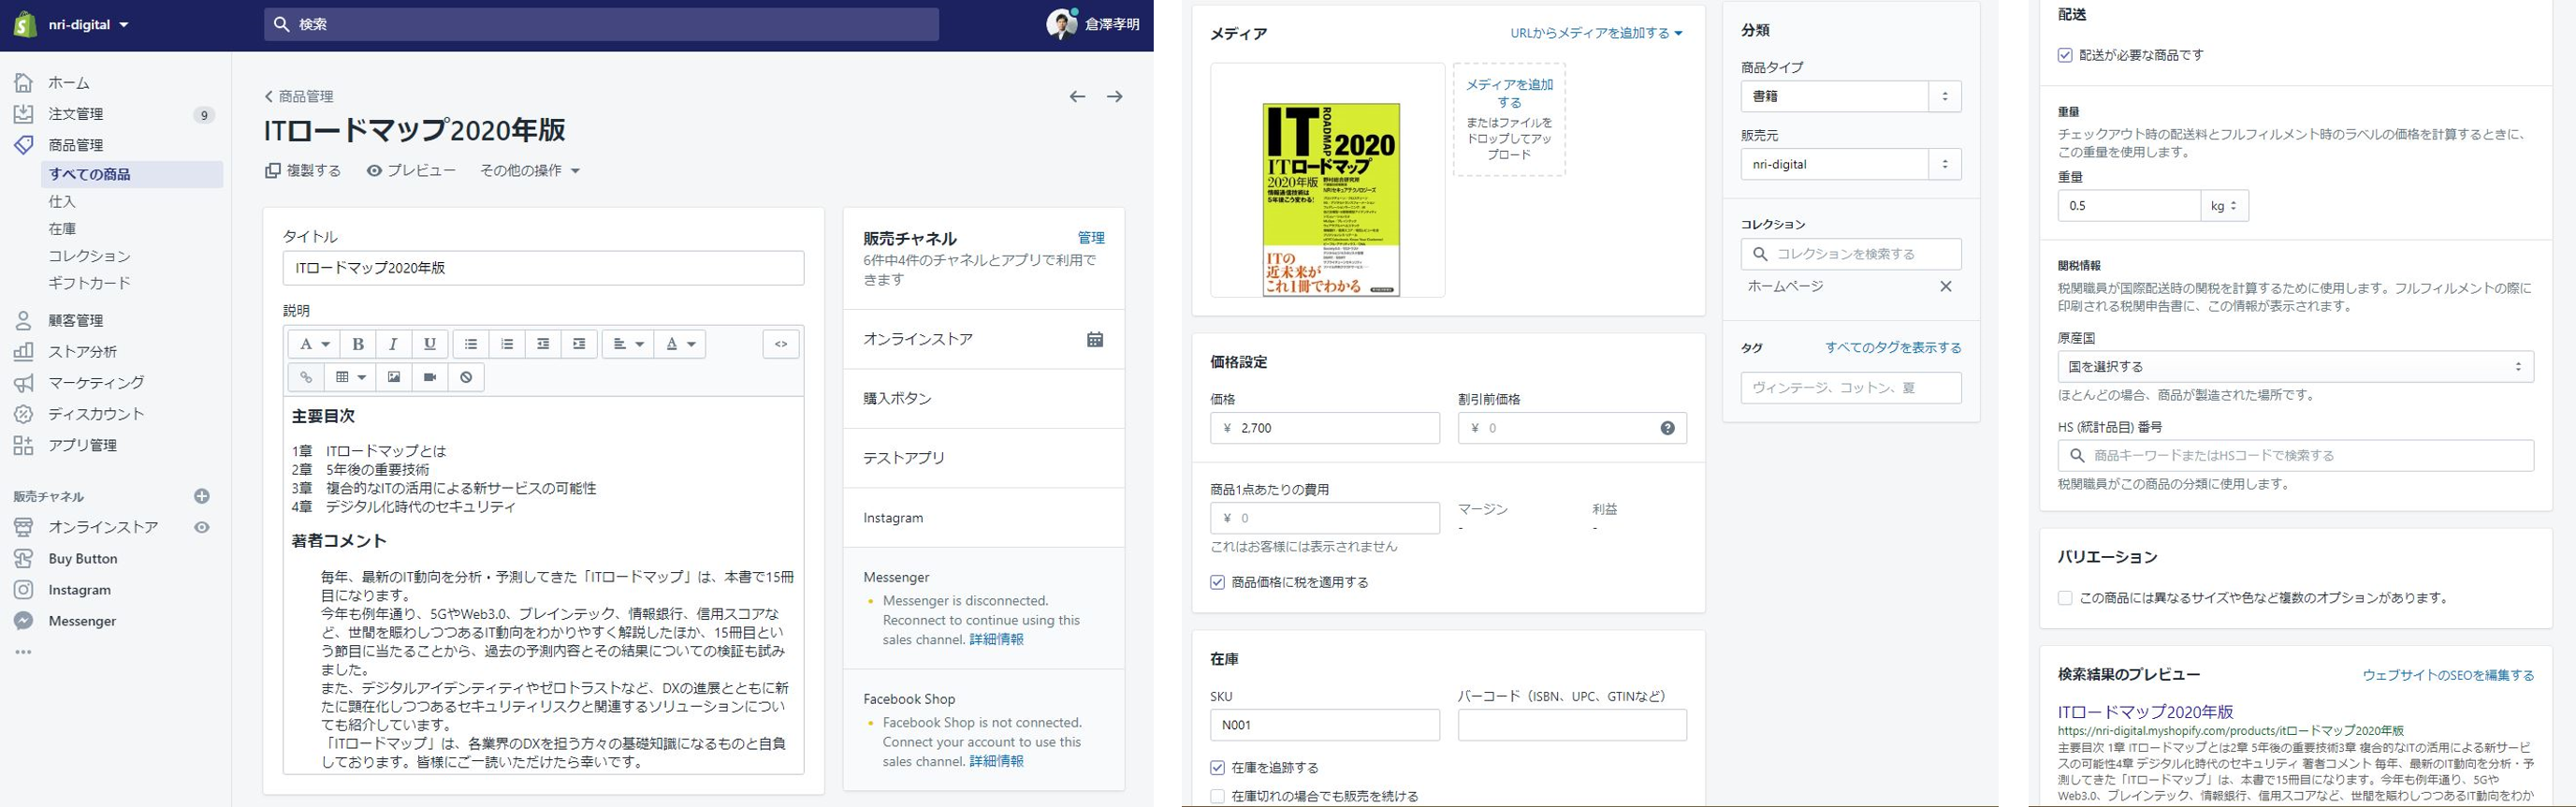The height and width of the screenshot is (807, 2576).
Task: Click the insert video icon in editor
Action: pos(430,377)
